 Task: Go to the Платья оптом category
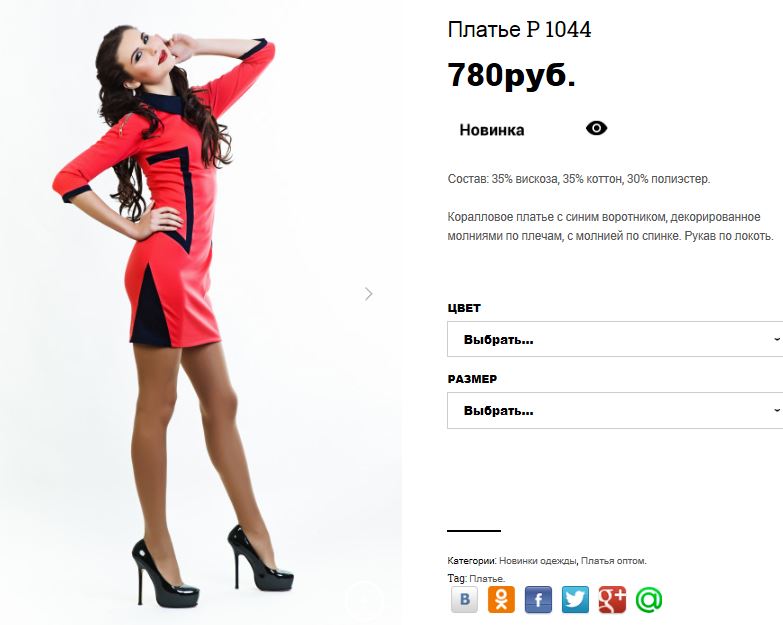point(613,561)
